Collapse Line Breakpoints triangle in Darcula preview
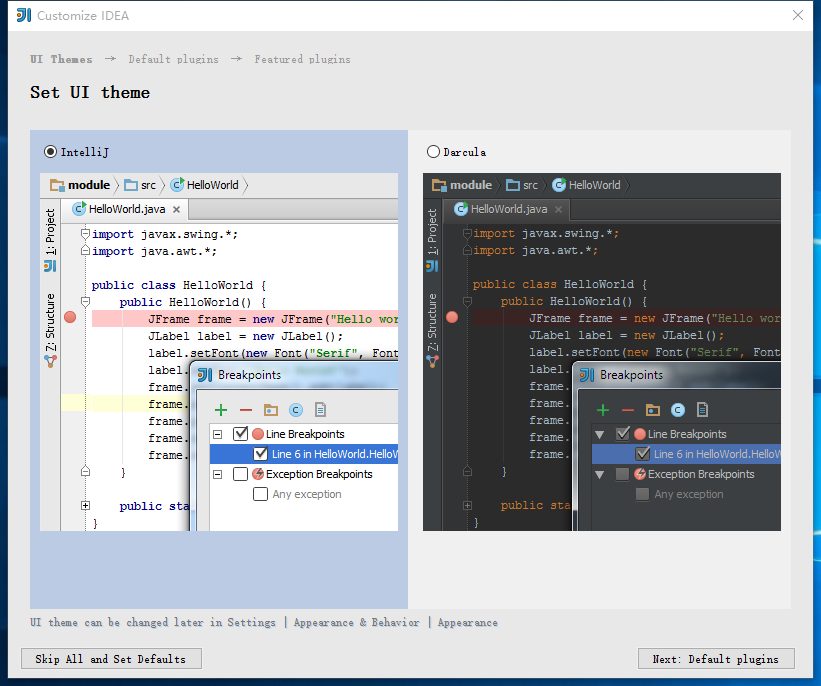The width and height of the screenshot is (821, 686). 600,434
